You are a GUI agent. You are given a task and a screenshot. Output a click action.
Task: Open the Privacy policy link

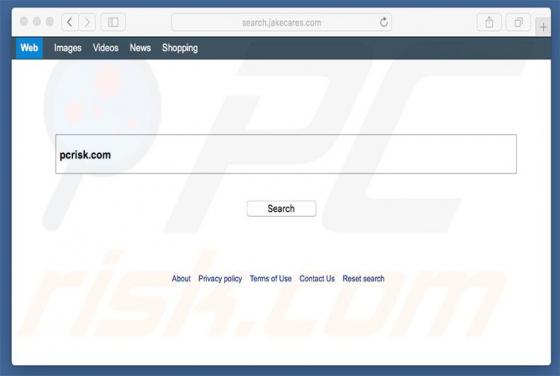coord(220,279)
